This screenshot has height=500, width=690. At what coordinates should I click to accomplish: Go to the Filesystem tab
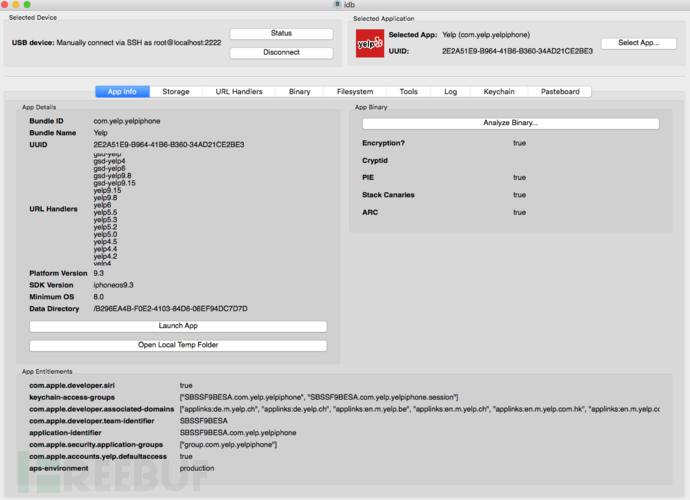(x=355, y=92)
